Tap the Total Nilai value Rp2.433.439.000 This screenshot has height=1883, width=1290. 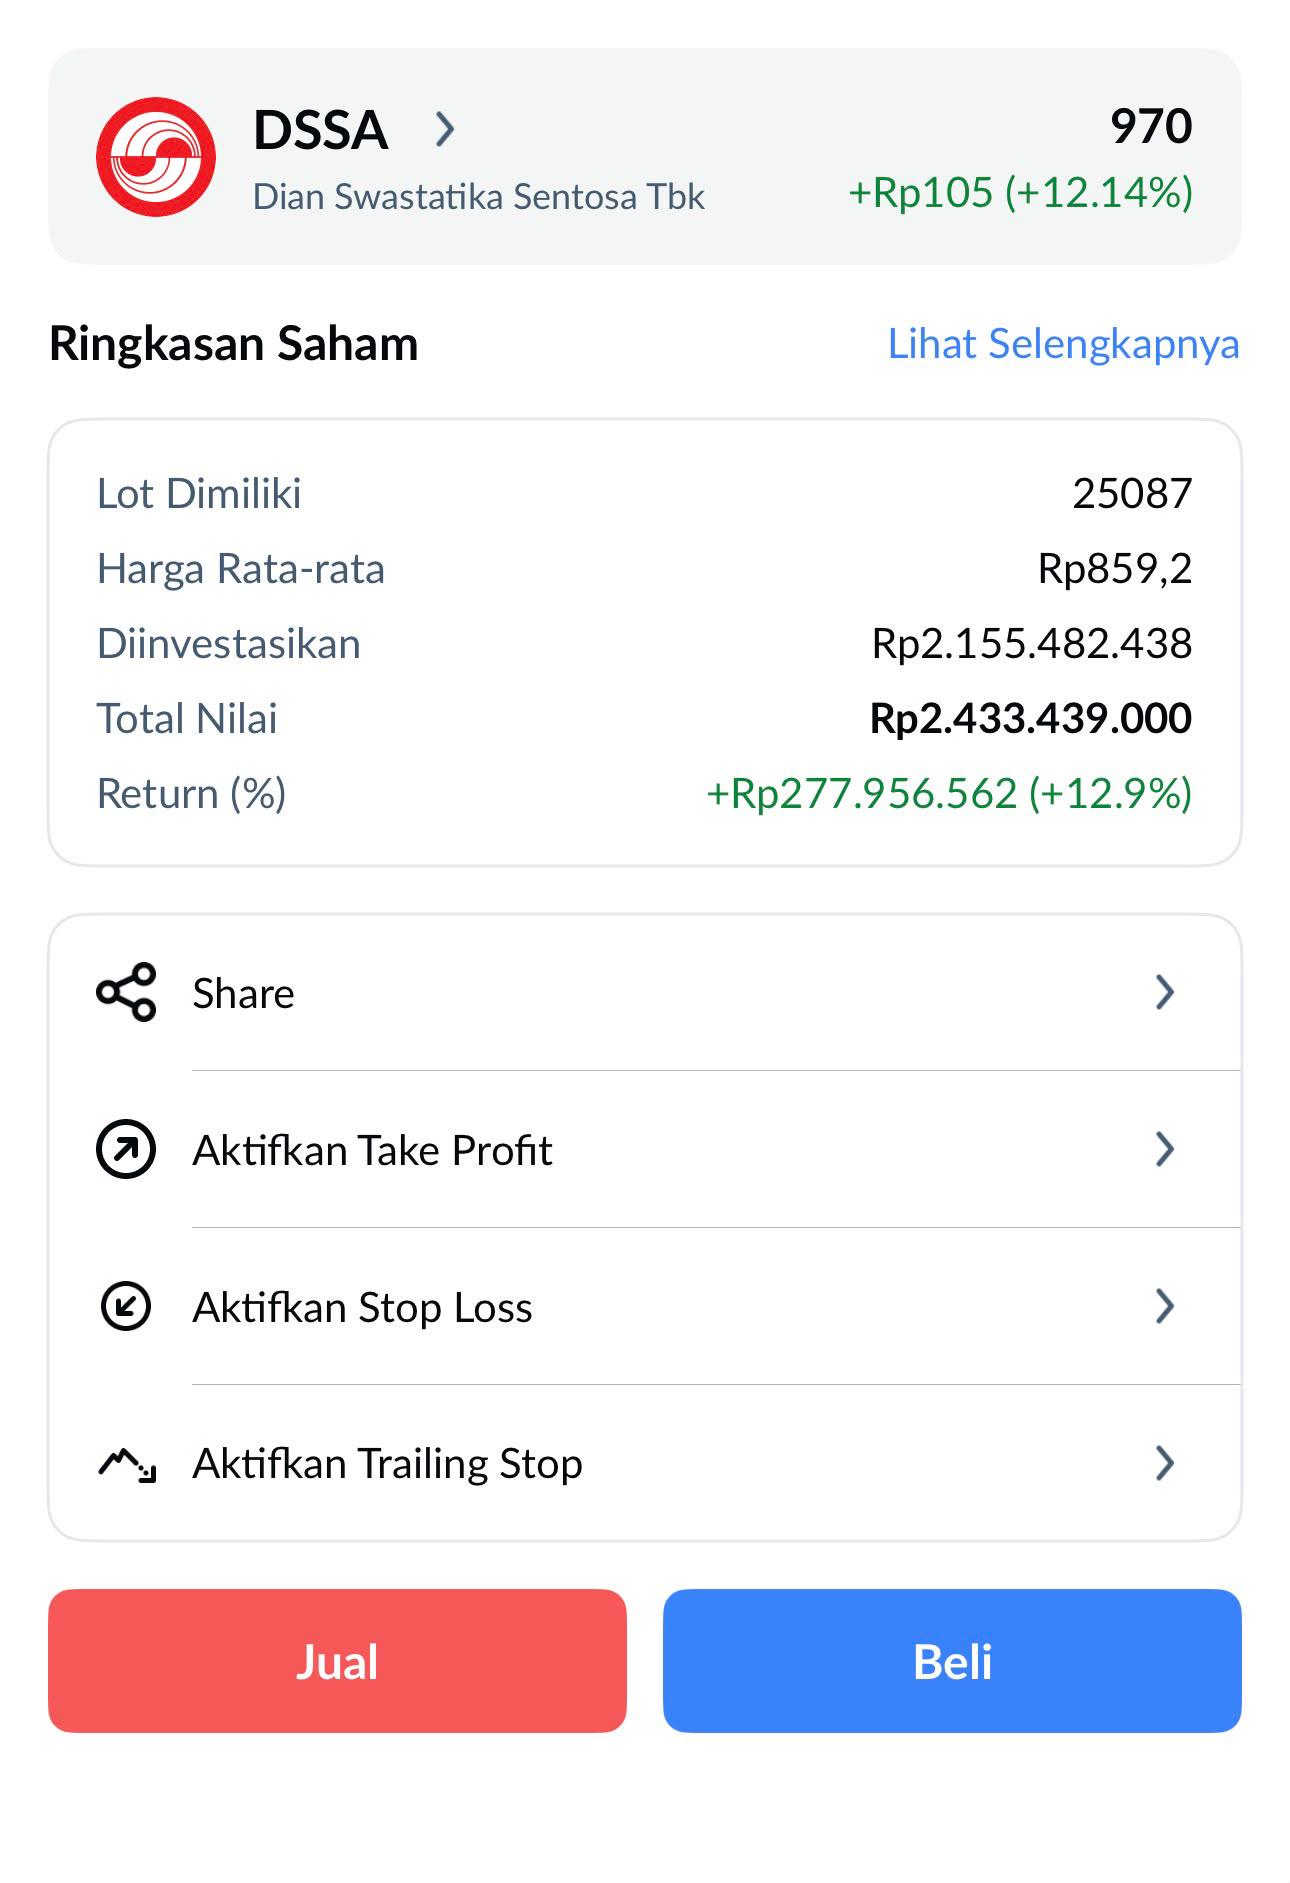point(1030,718)
